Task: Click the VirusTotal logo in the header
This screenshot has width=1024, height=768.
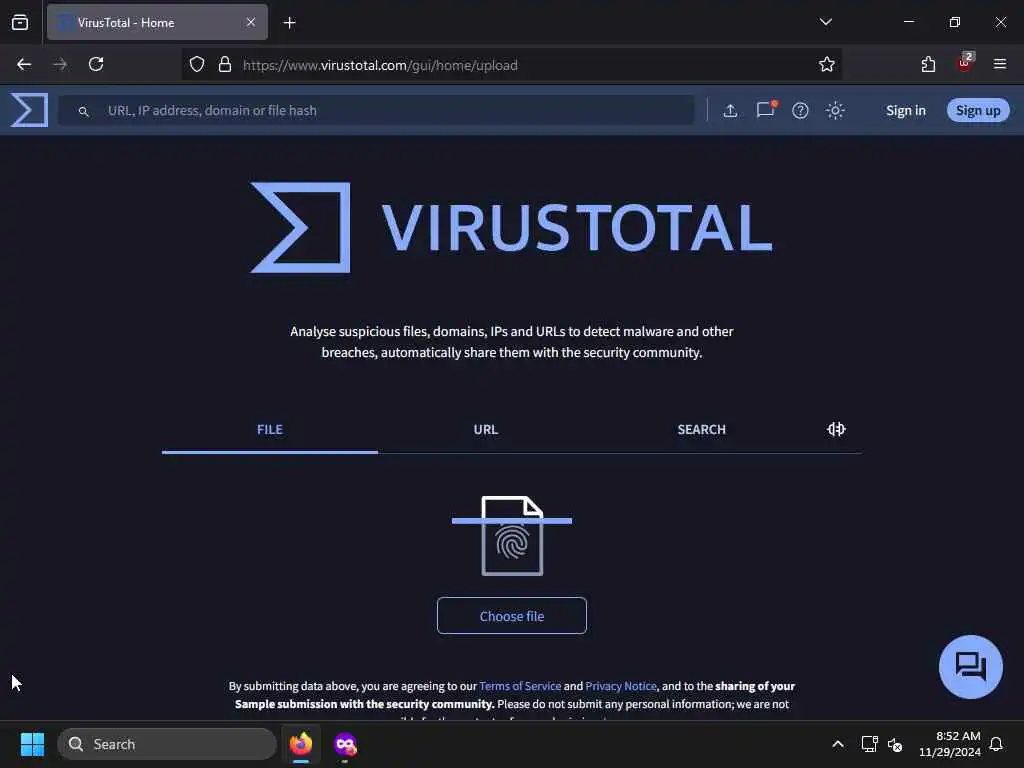Action: coord(29,110)
